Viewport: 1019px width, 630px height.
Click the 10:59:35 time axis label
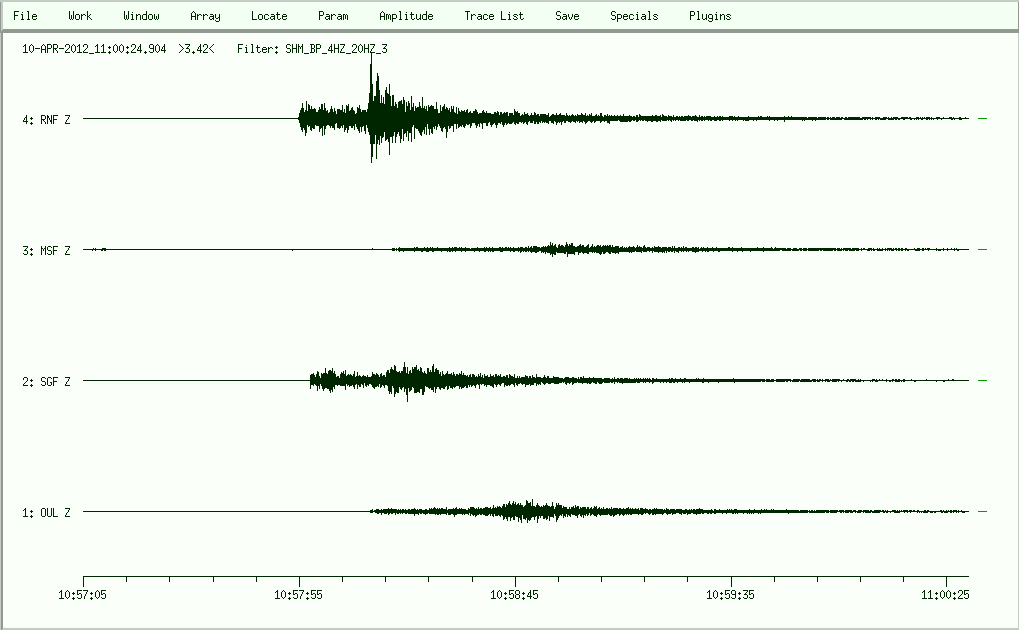(x=731, y=595)
